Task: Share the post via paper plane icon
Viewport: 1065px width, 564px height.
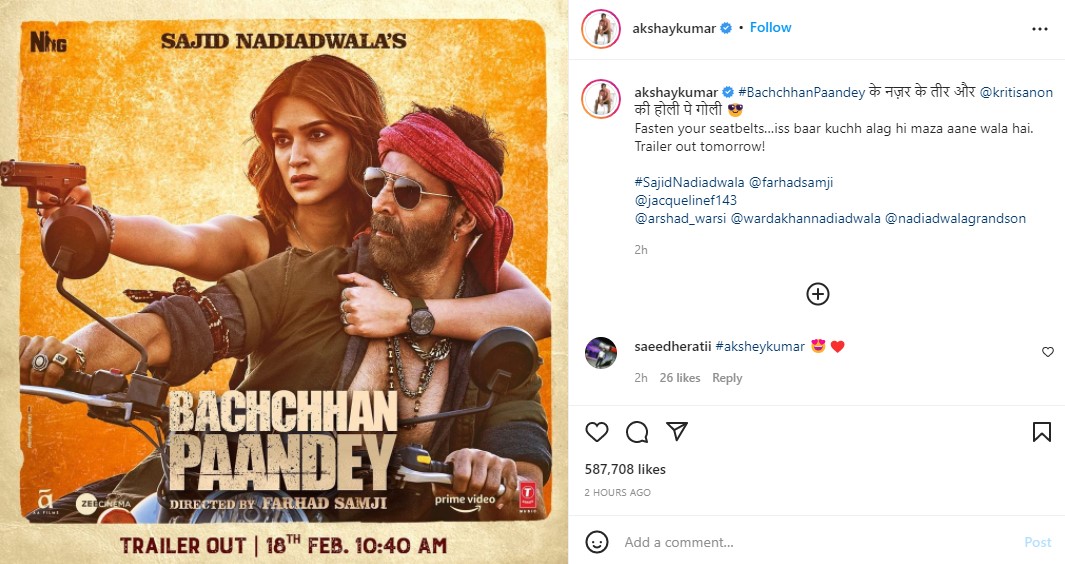Action: [x=676, y=431]
